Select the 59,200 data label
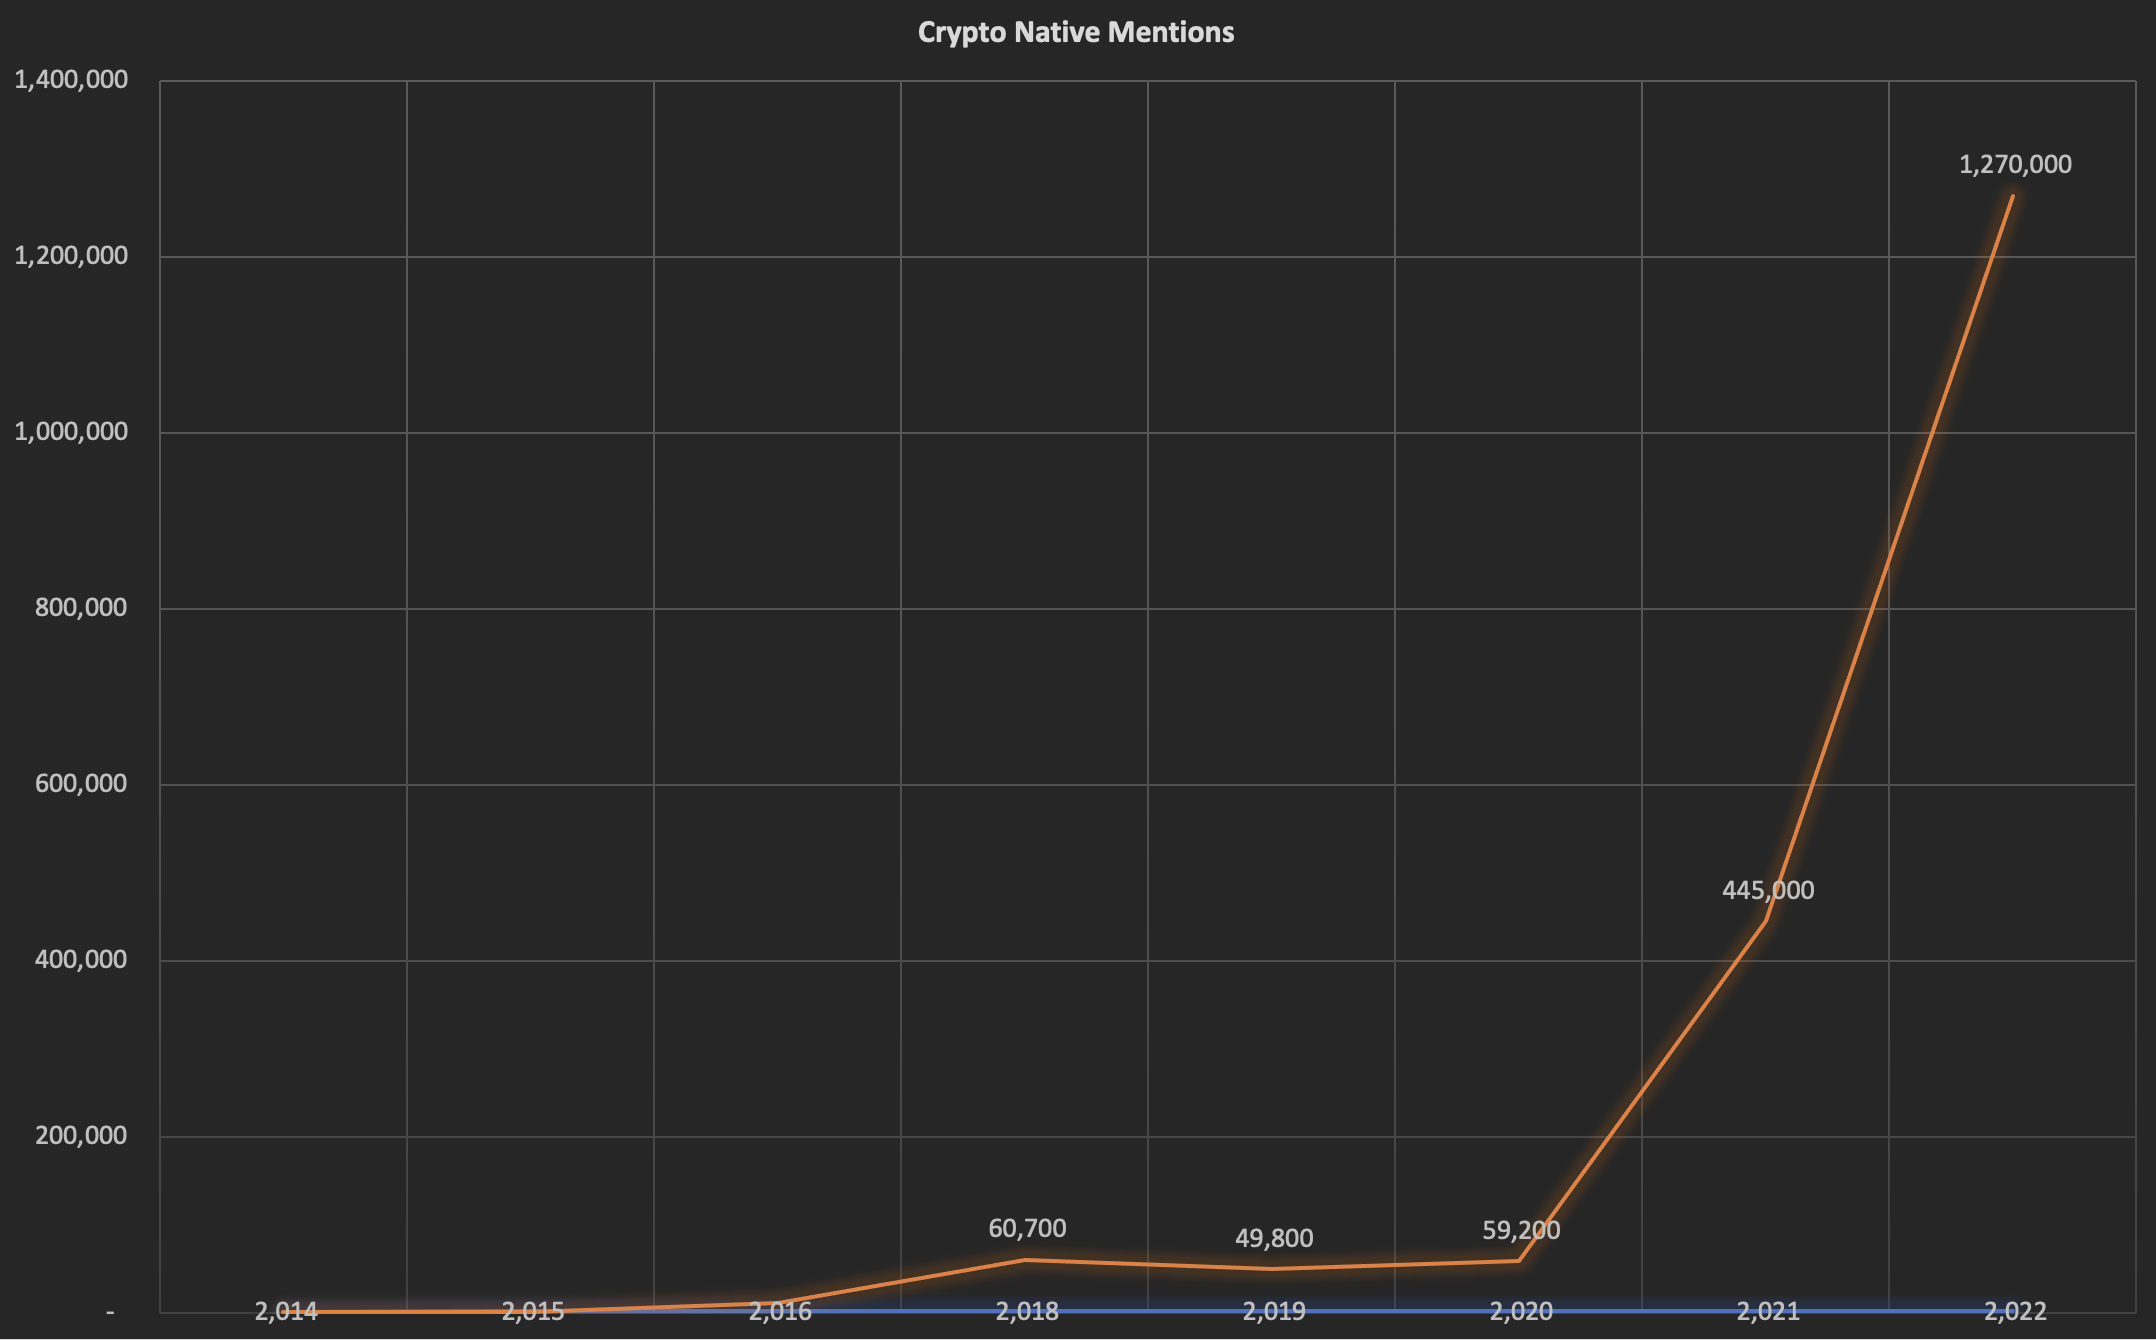 pos(1521,1230)
